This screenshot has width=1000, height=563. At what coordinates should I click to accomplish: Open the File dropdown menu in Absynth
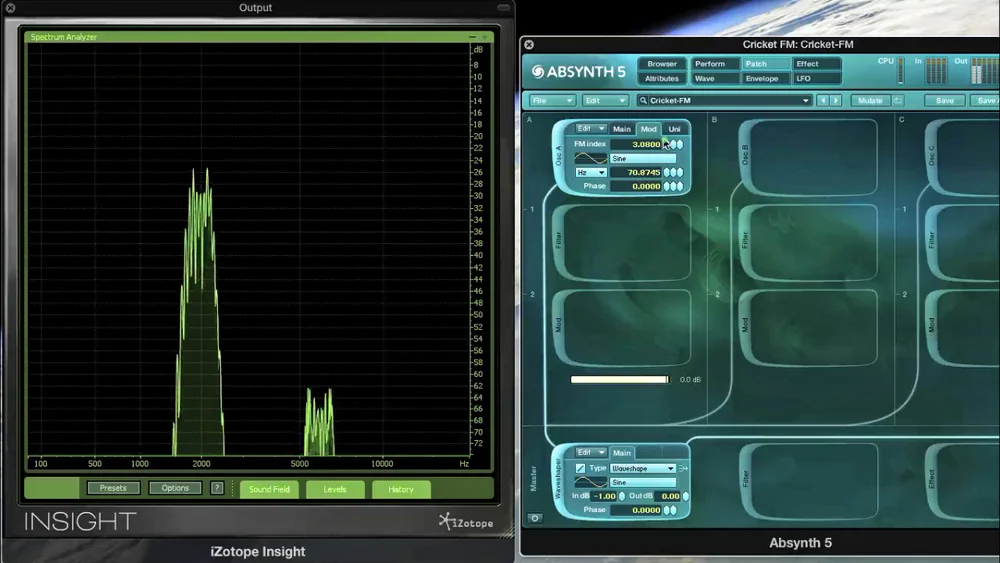click(552, 101)
